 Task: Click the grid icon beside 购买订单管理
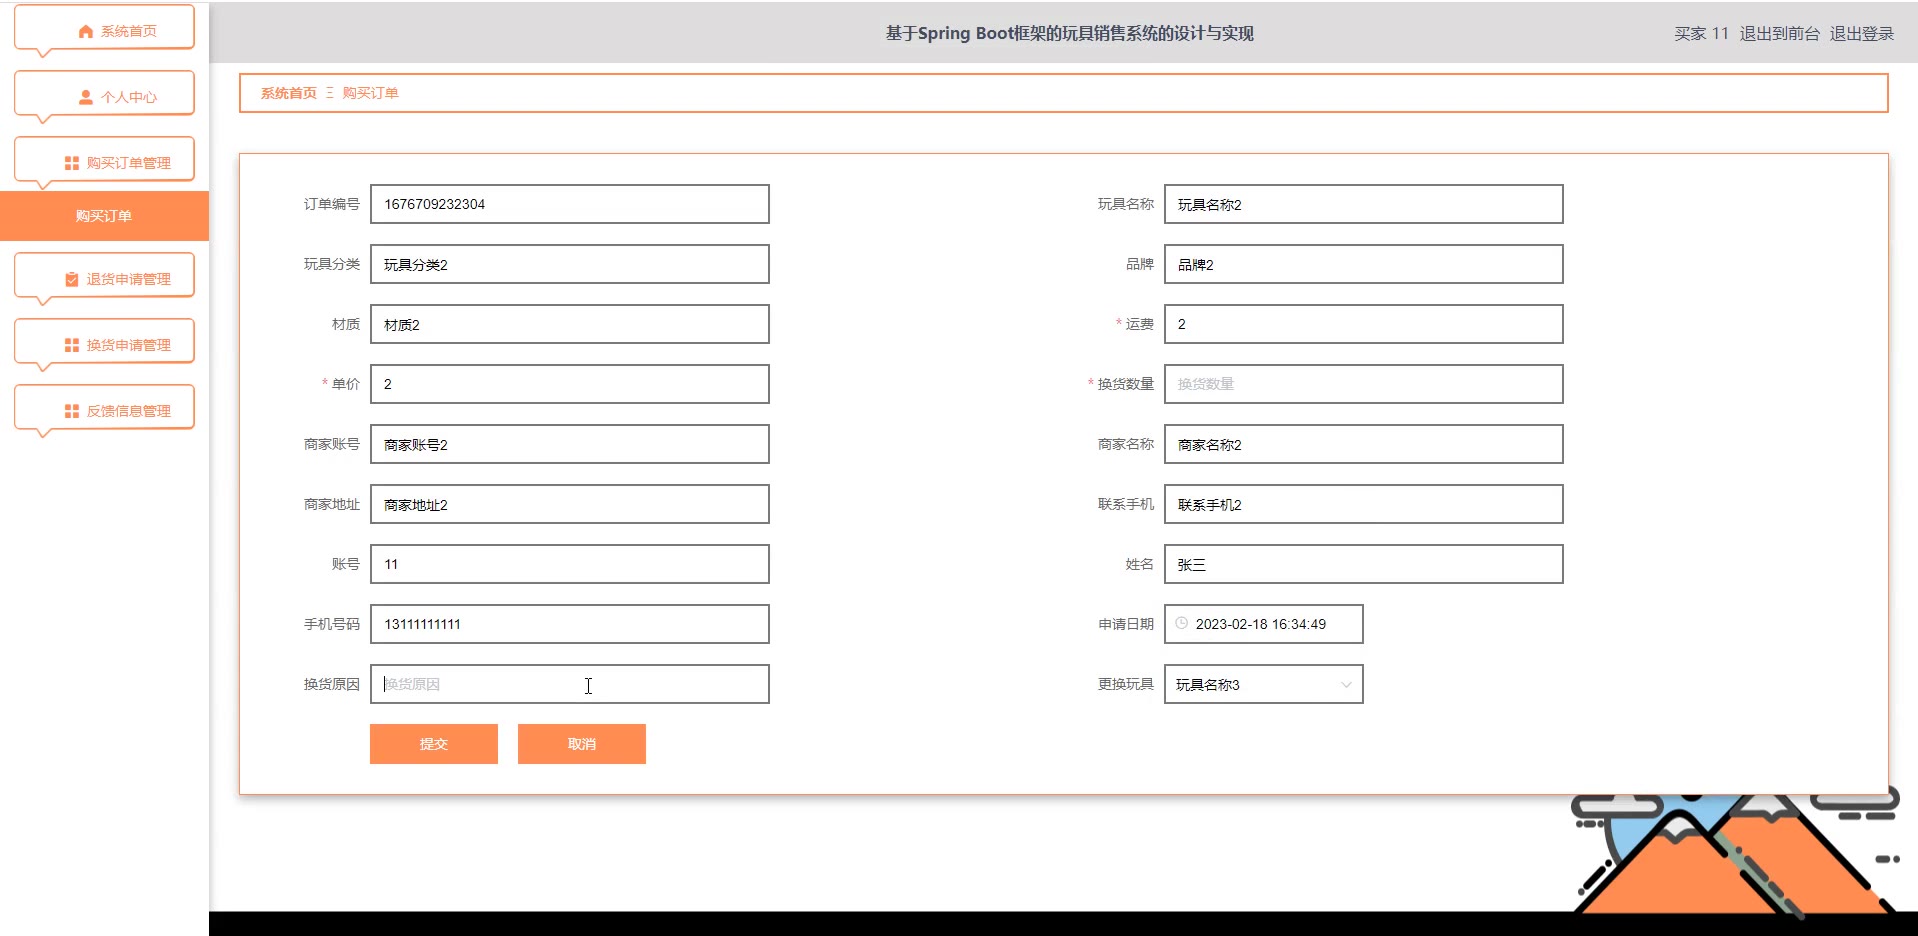pyautogui.click(x=72, y=163)
